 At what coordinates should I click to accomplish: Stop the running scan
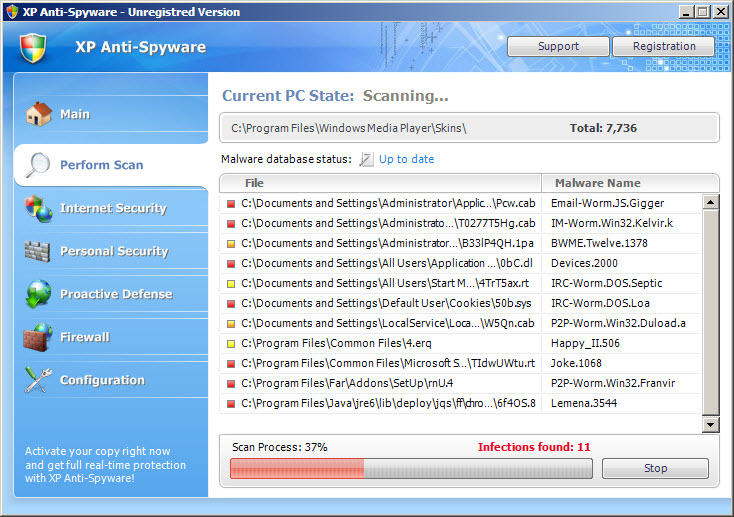pyautogui.click(x=655, y=468)
